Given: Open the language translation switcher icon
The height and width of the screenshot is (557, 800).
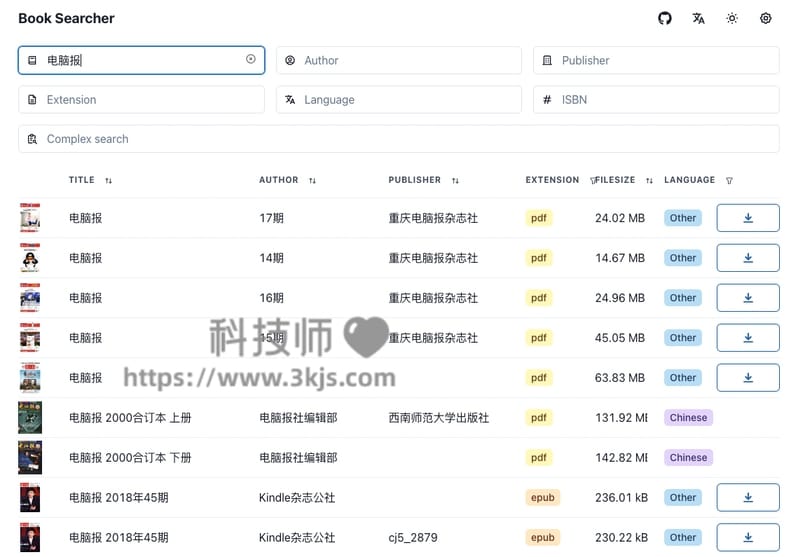Looking at the screenshot, I should (698, 18).
